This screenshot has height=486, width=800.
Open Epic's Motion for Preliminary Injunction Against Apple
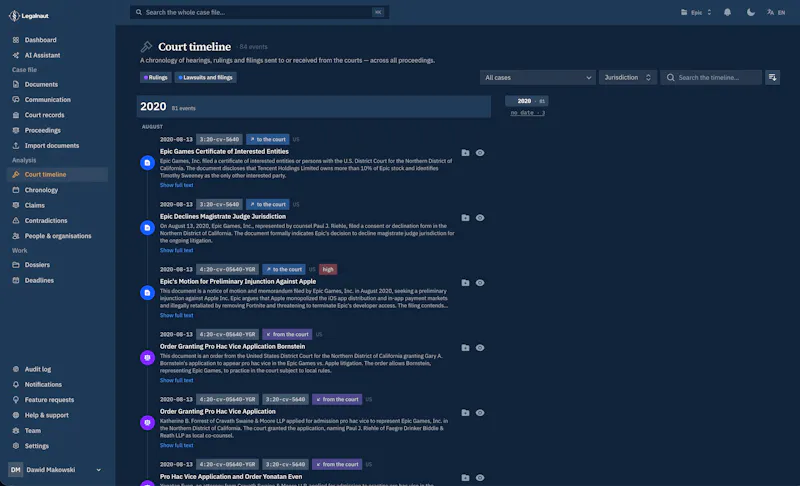pyautogui.click(x=238, y=282)
